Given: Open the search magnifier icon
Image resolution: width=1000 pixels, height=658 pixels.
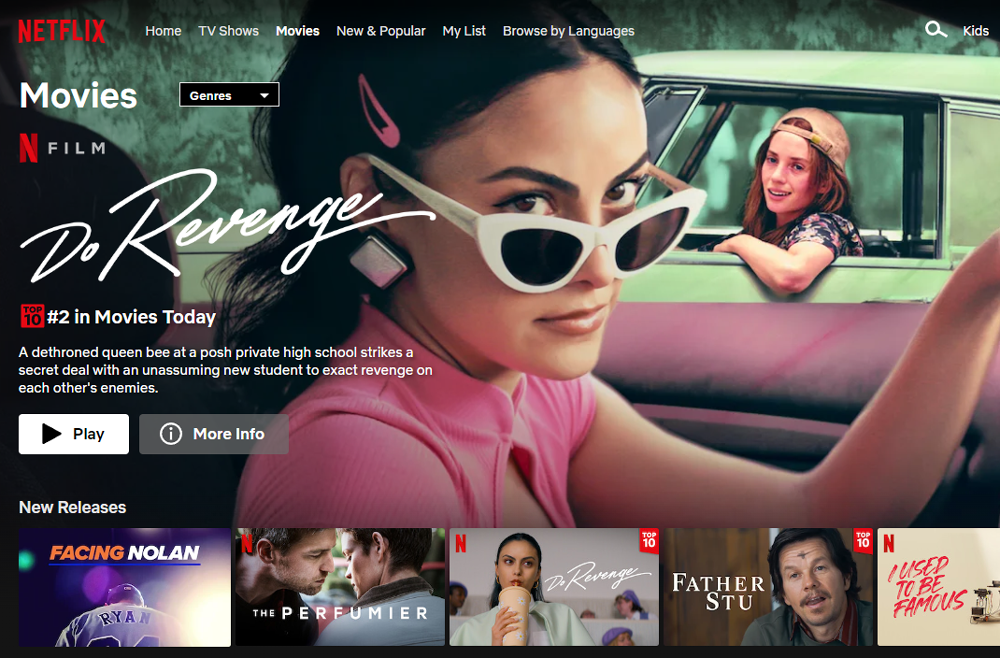Looking at the screenshot, I should [x=936, y=29].
